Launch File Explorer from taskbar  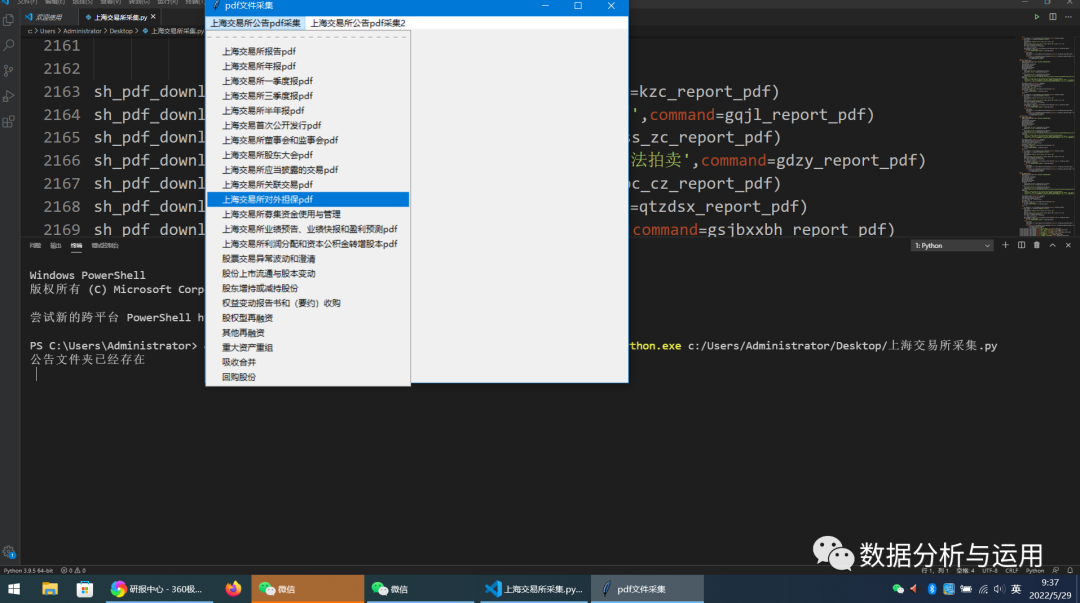pos(50,589)
